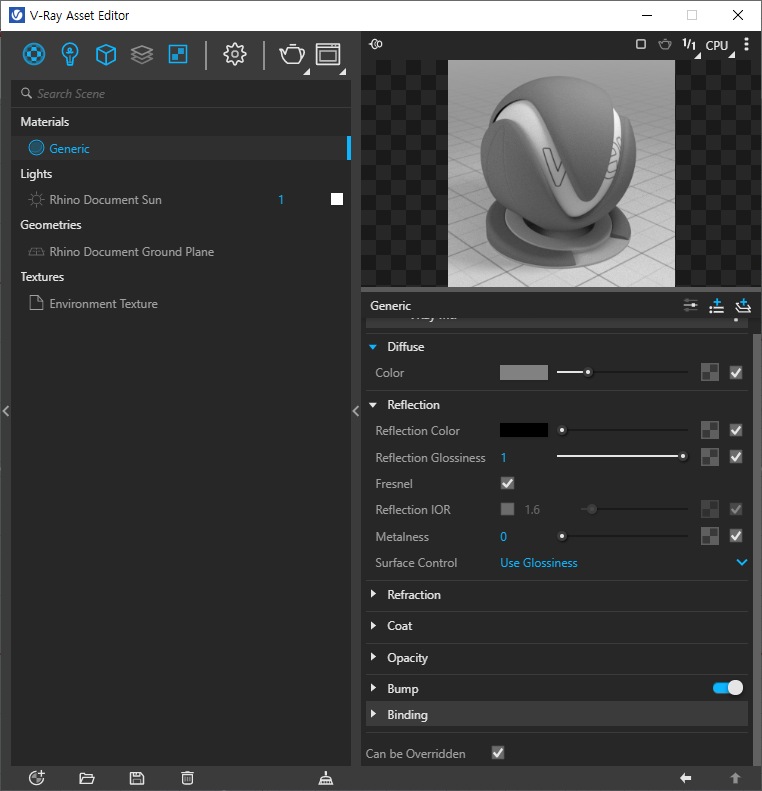Stop the preview render square icon
Screen dimensions: 762x791
[x=640, y=44]
